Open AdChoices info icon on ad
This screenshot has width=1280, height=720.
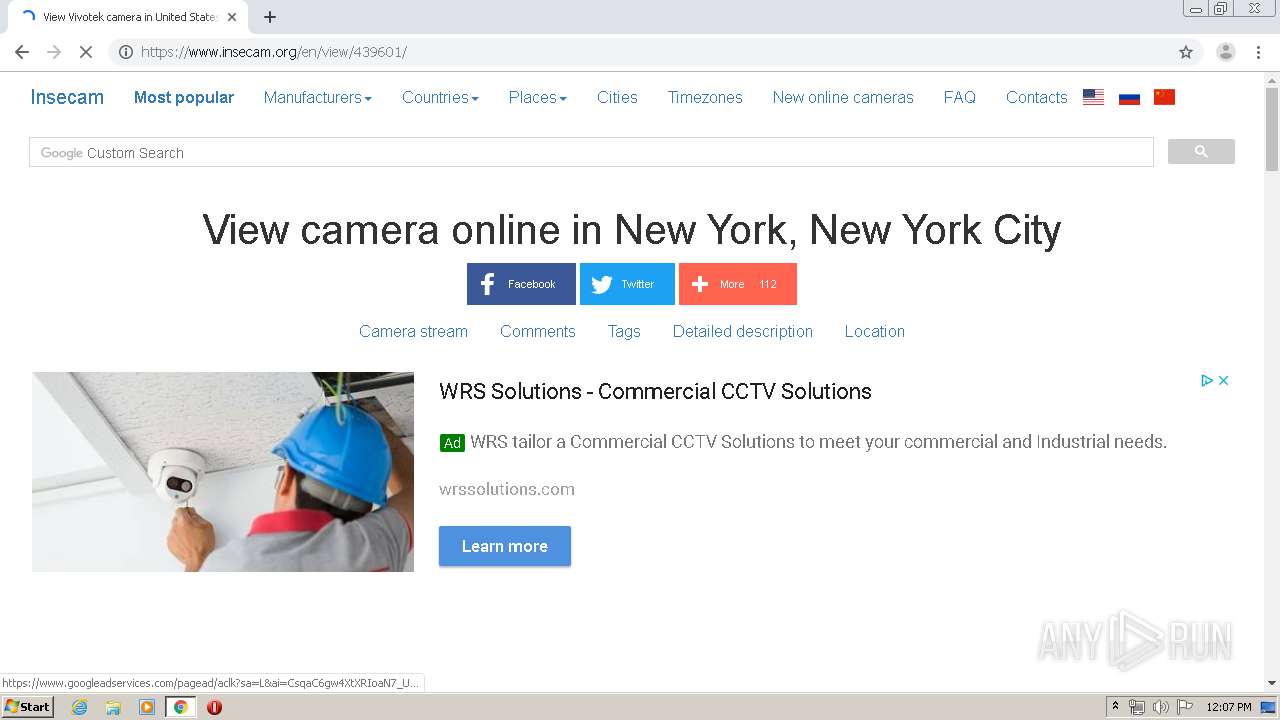(1207, 380)
